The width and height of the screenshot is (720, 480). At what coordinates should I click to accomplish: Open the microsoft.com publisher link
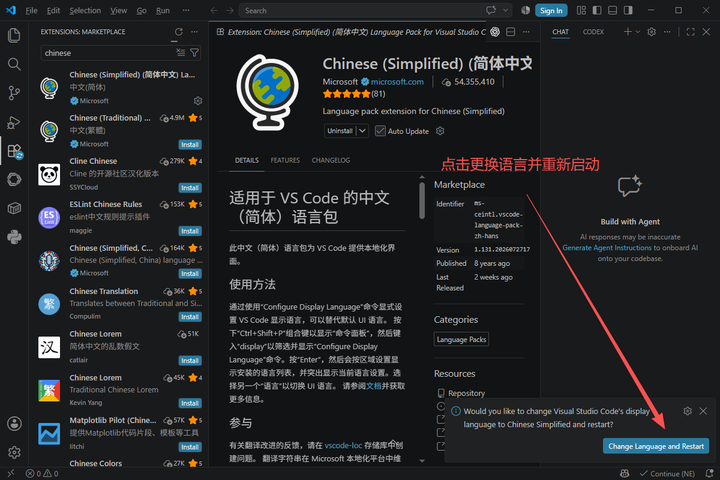click(397, 82)
